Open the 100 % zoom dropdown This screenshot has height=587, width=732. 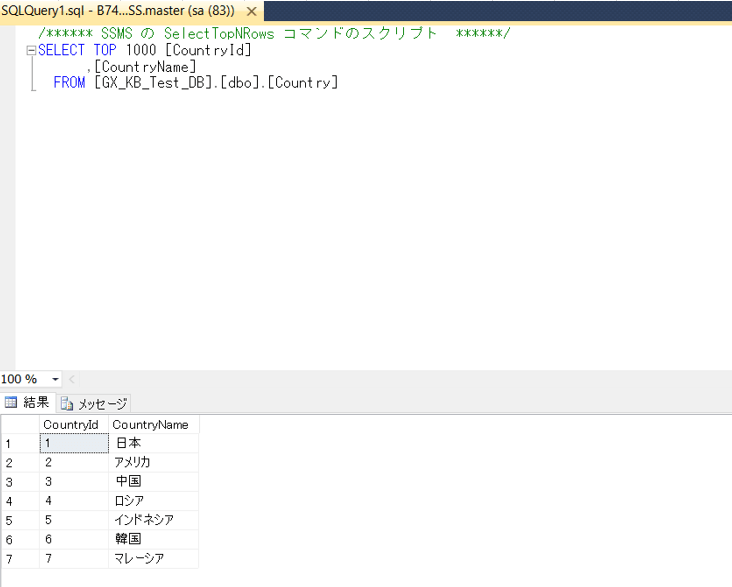55,379
